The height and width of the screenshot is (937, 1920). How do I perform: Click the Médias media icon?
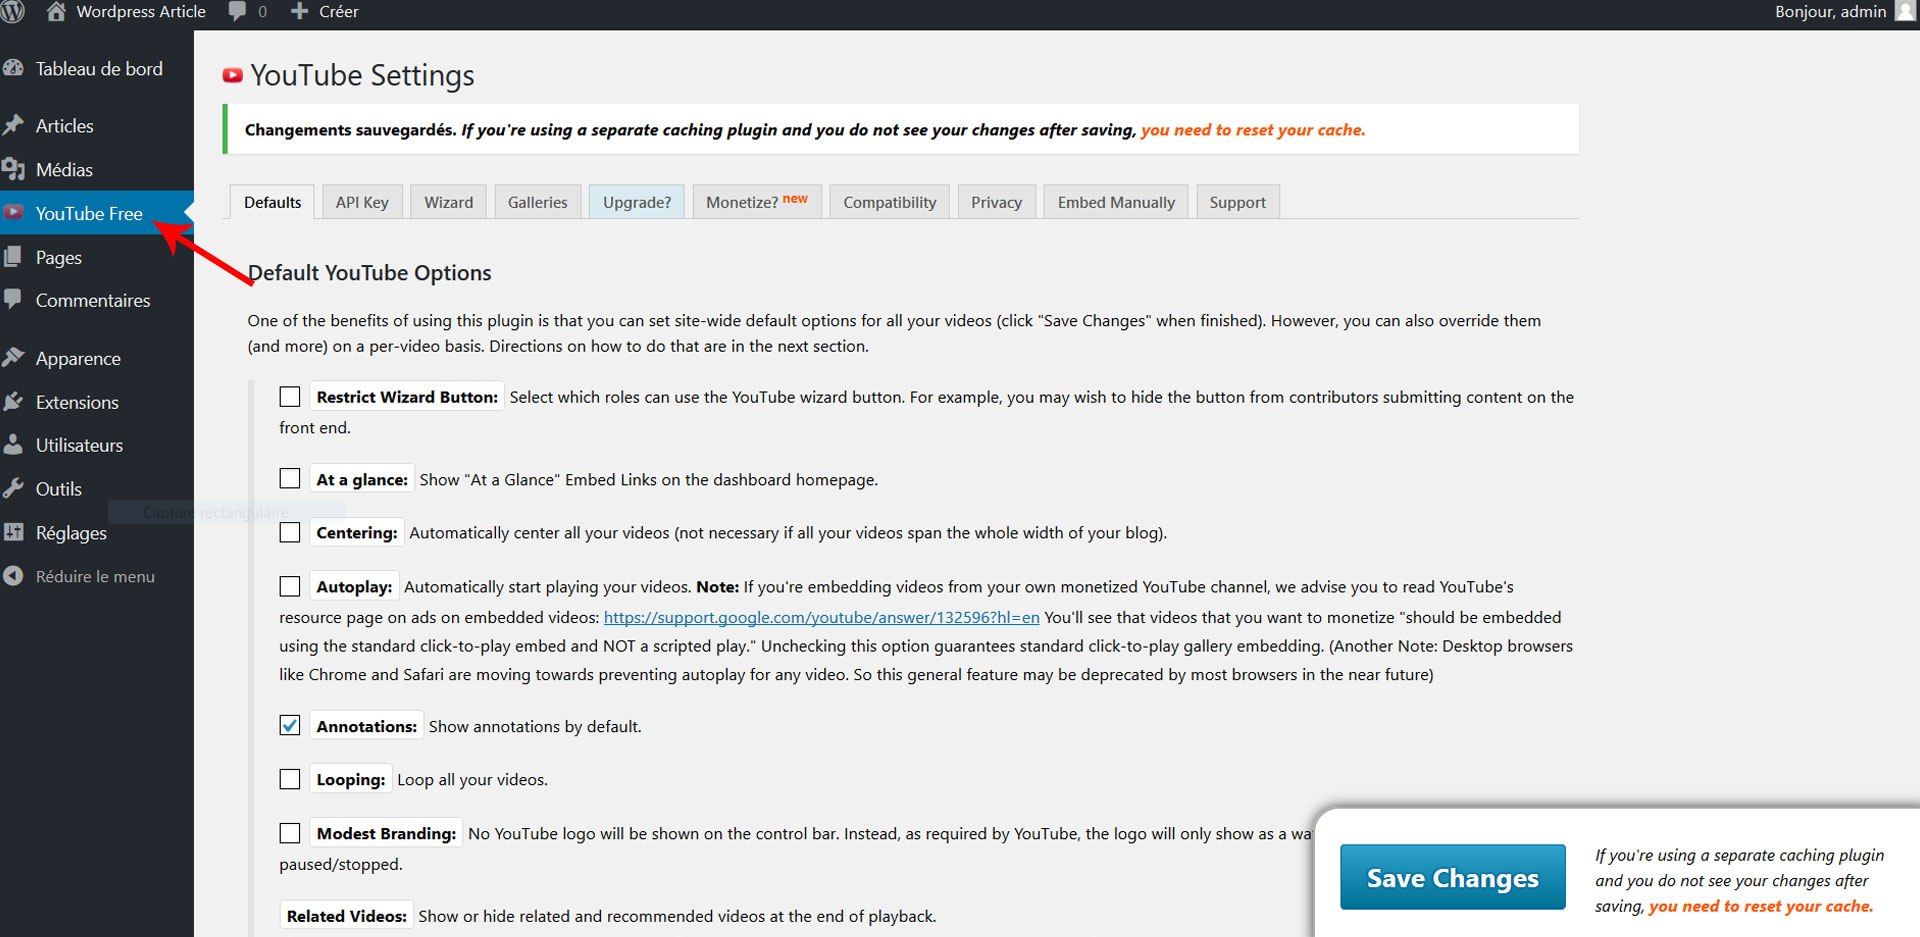click(13, 169)
